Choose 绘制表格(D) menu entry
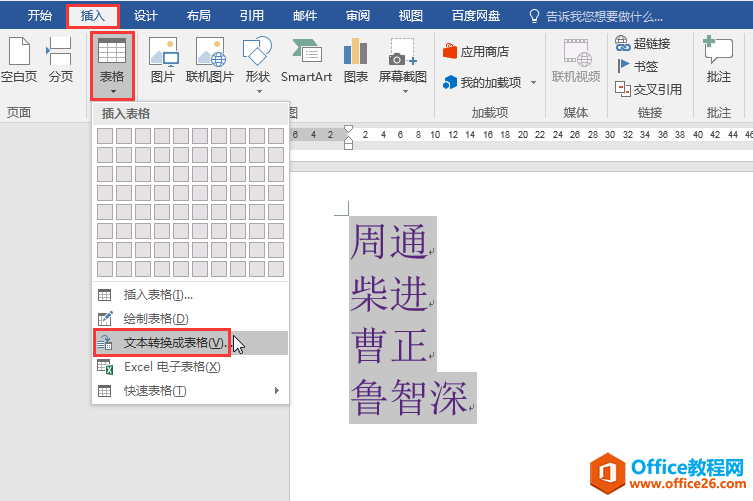Screen dimensions: 753x501 click(x=191, y=318)
